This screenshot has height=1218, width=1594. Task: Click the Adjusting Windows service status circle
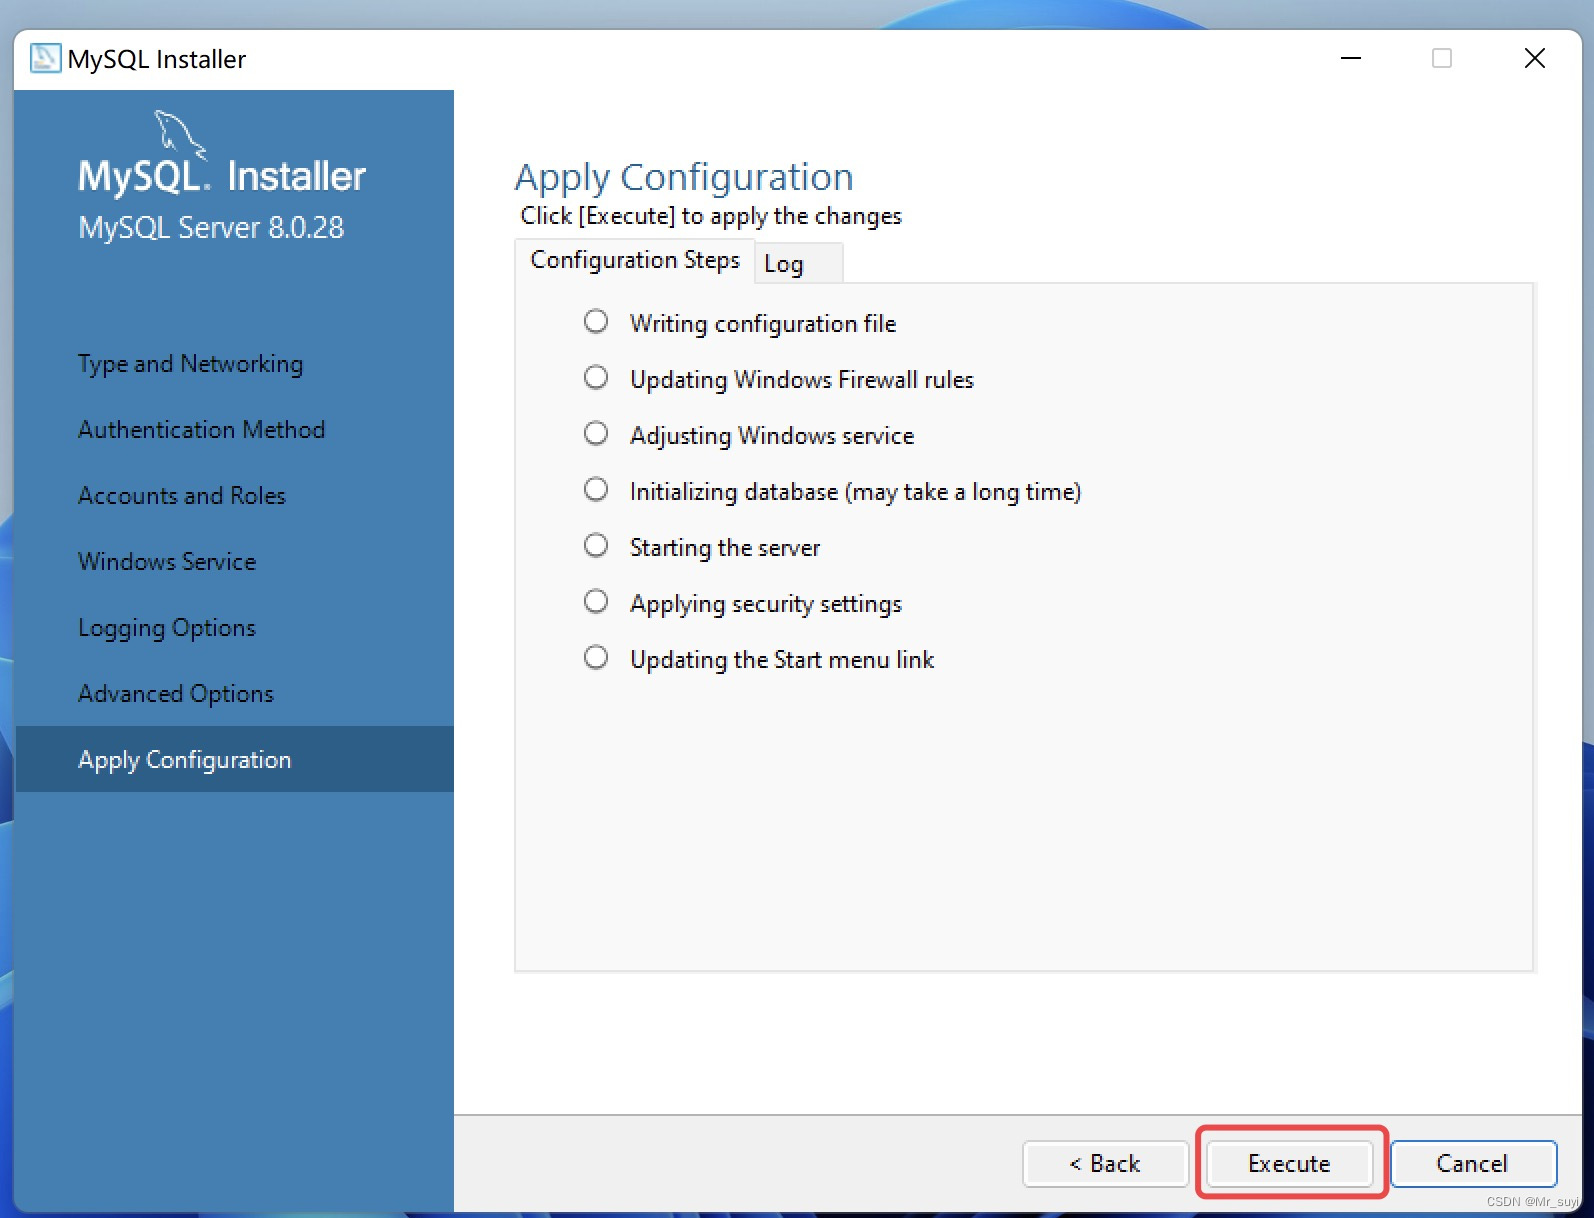[x=596, y=433]
